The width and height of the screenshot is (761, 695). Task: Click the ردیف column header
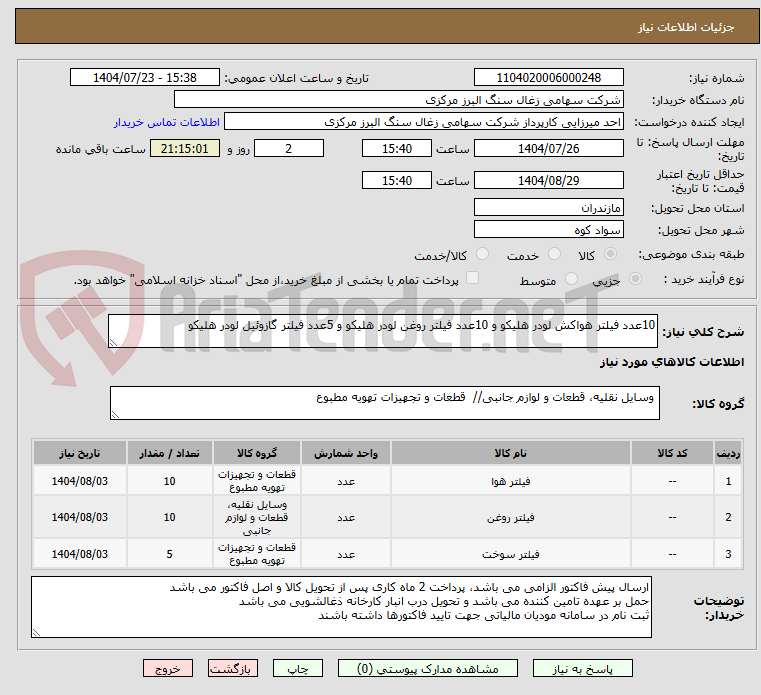(728, 453)
